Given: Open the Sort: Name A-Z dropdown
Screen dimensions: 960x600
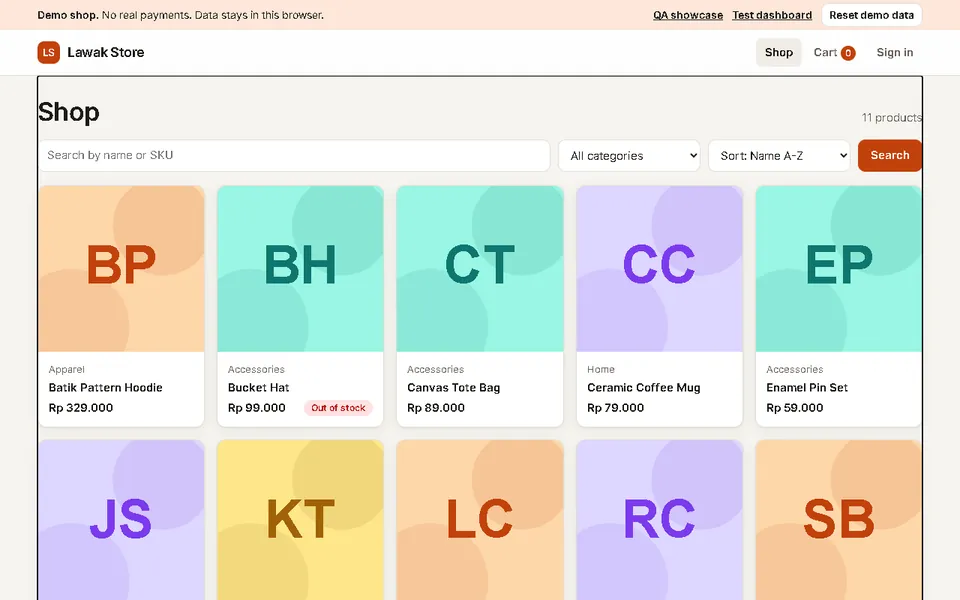Looking at the screenshot, I should (779, 156).
